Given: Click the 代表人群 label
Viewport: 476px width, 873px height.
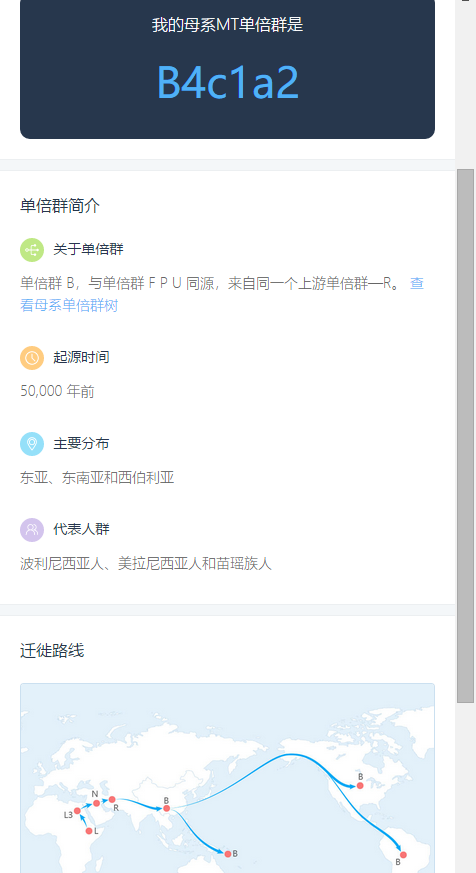Looking at the screenshot, I should click(81, 529).
